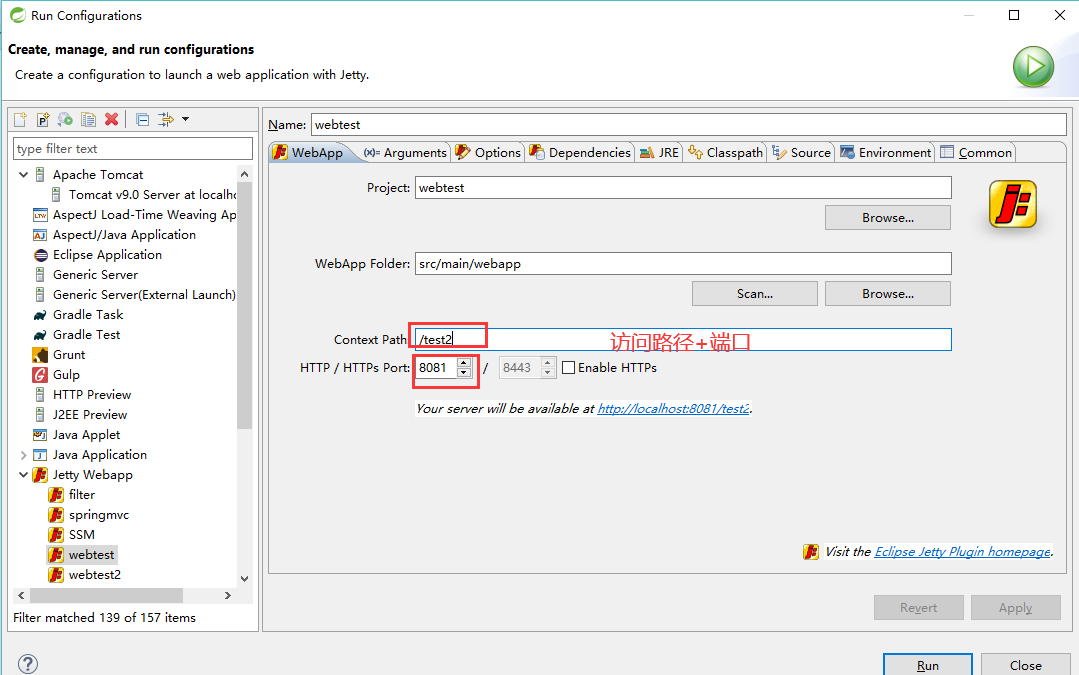Select HTTP Preview entry
1079x675 pixels.
click(x=82, y=395)
